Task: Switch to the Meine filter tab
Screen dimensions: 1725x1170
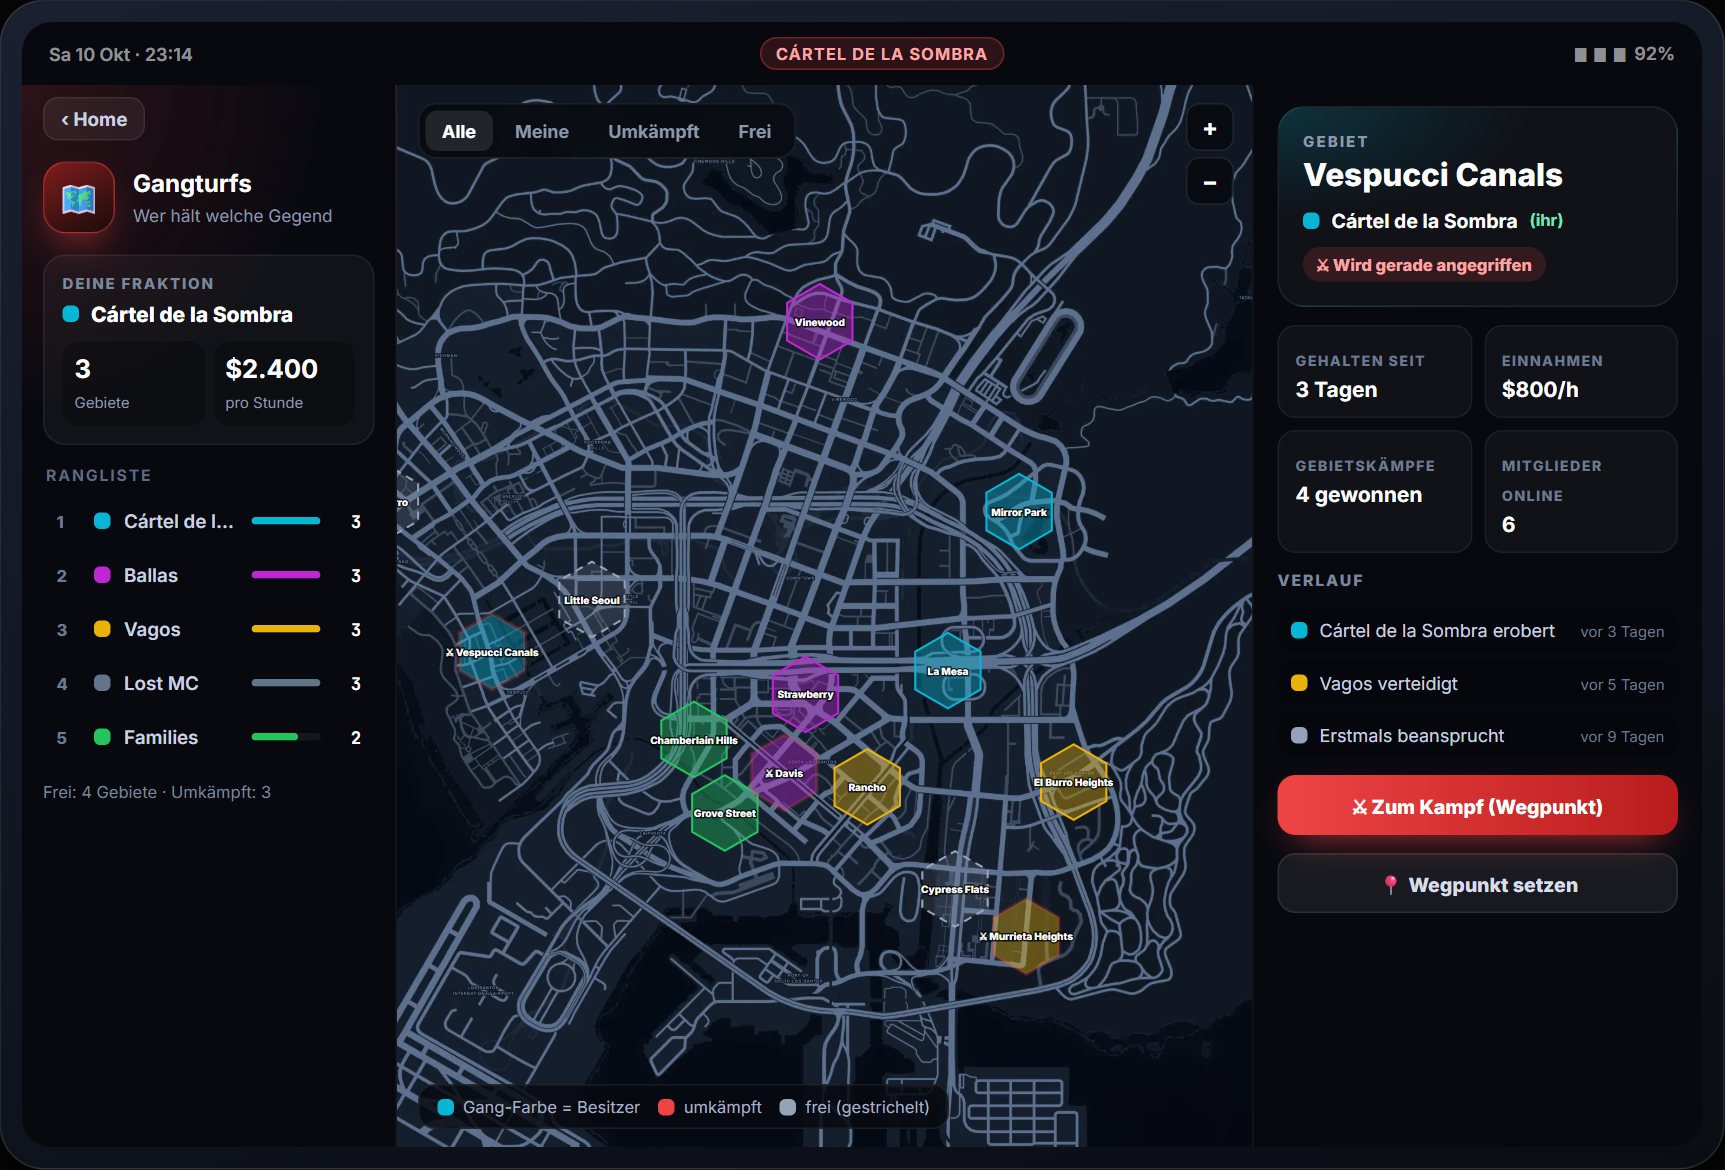Action: pos(542,131)
